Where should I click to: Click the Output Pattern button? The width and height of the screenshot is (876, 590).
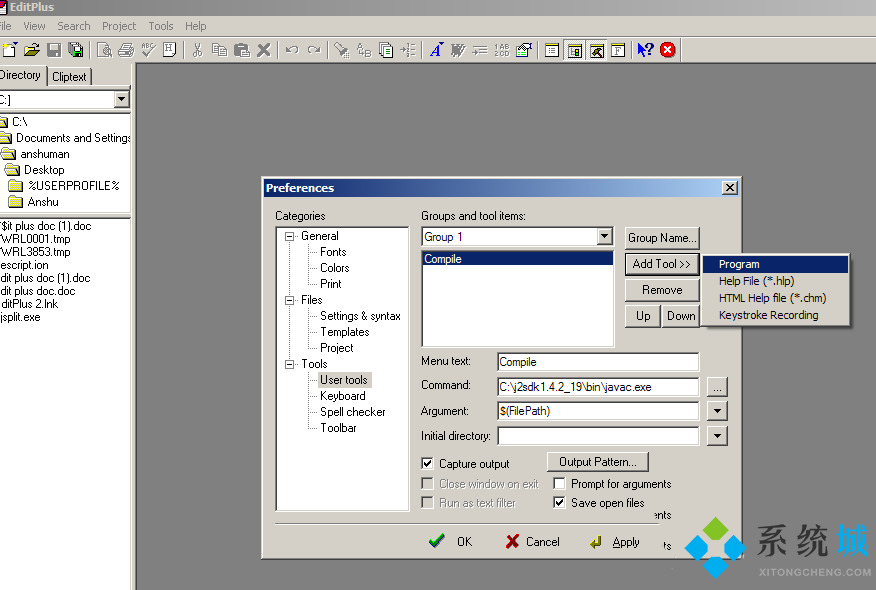[597, 461]
